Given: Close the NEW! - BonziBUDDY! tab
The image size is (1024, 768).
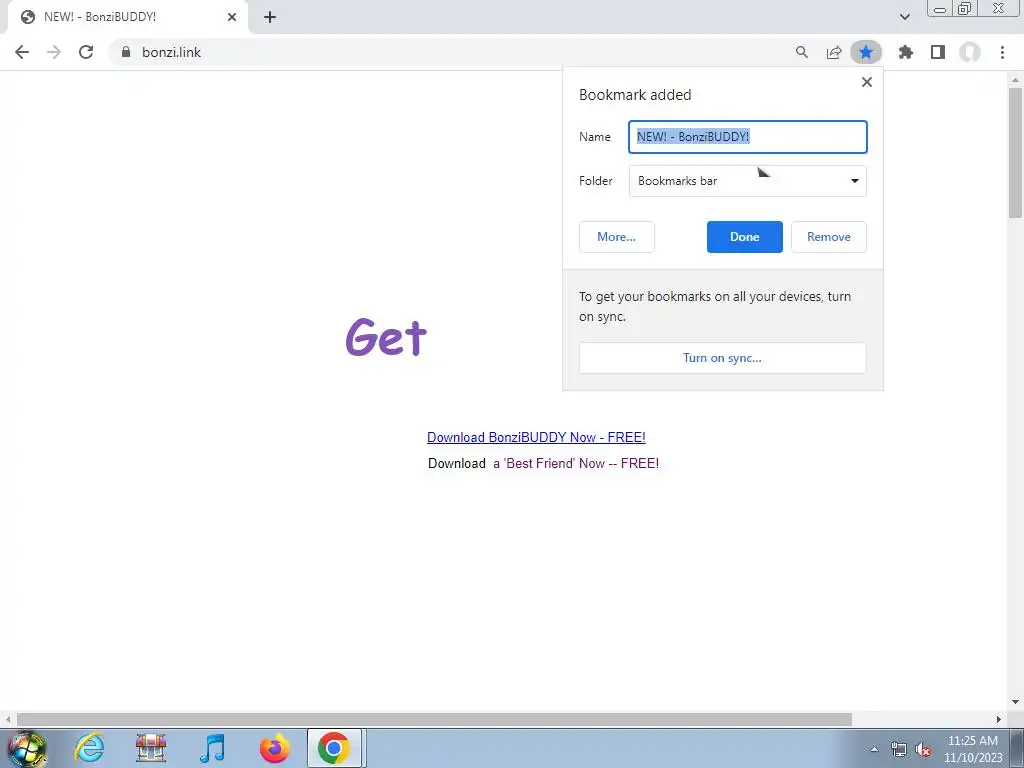Looking at the screenshot, I should pos(232,17).
